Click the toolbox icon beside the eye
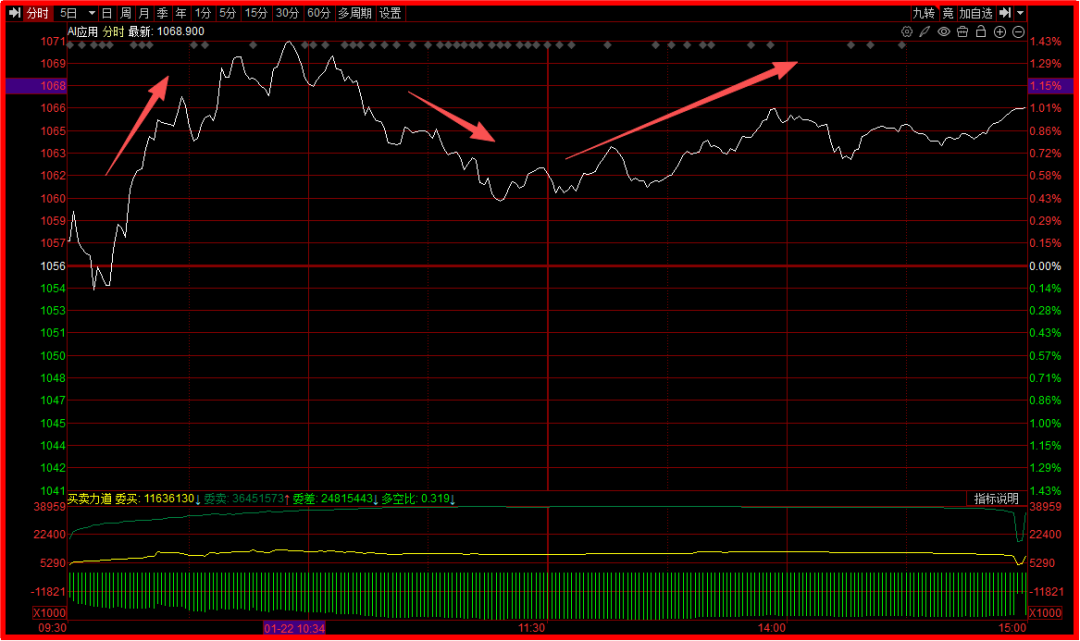The height and width of the screenshot is (641, 1080). [x=962, y=32]
